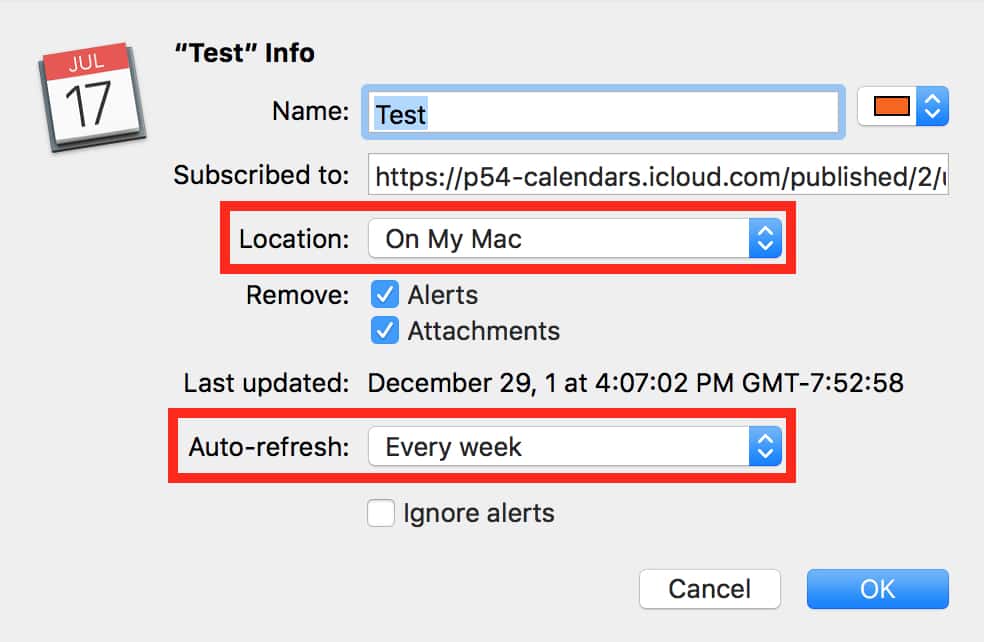Click the Location label

[295, 239]
